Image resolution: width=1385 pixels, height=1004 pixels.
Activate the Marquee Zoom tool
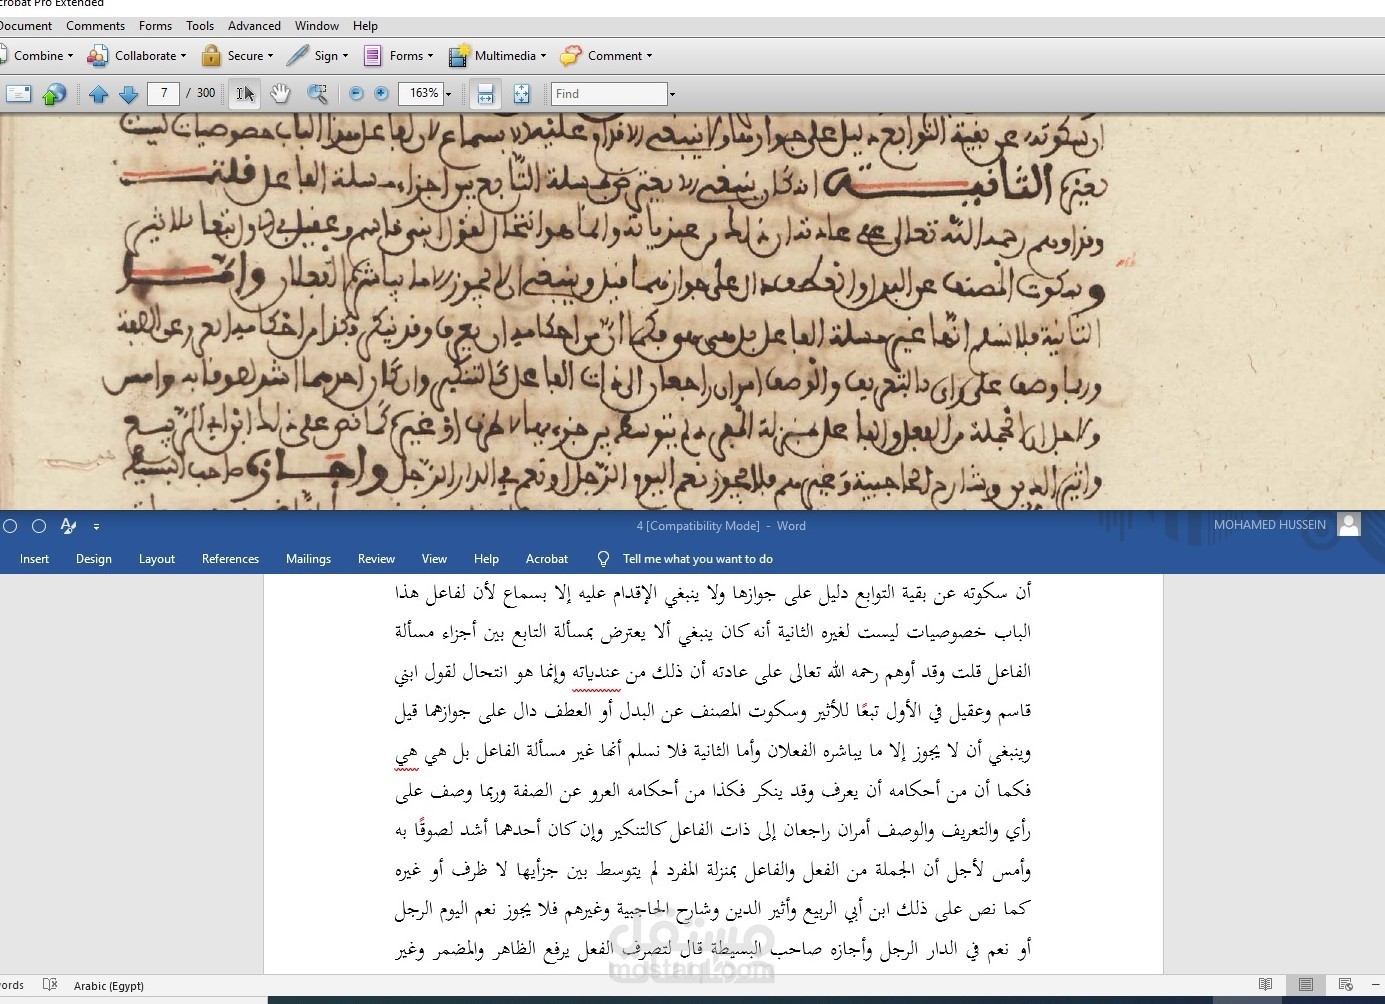317,94
